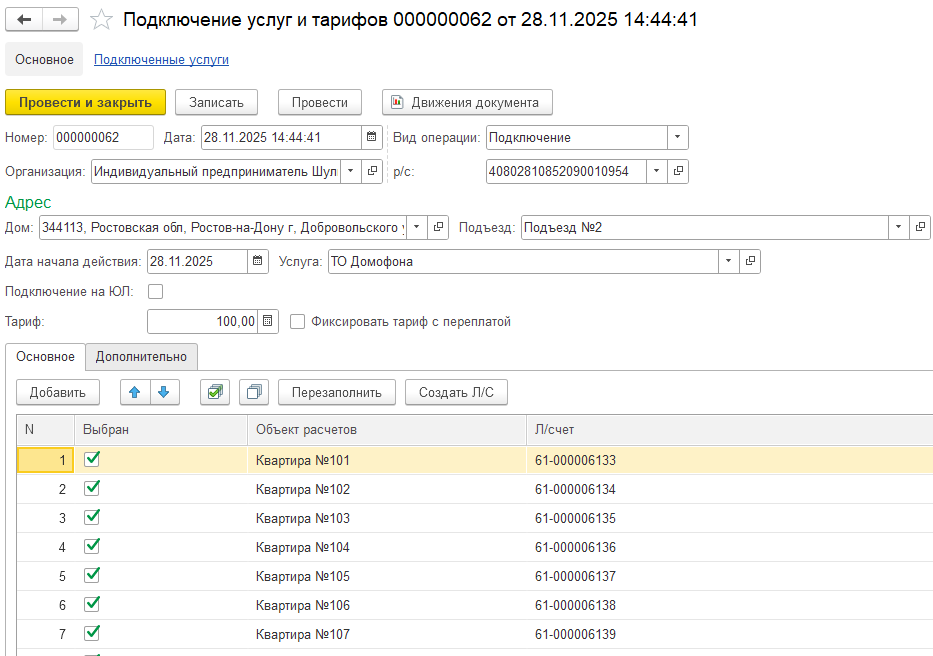Image resolution: width=933 pixels, height=656 pixels.
Task: Uncheck Выбран for Квартира №103
Action: (92, 517)
